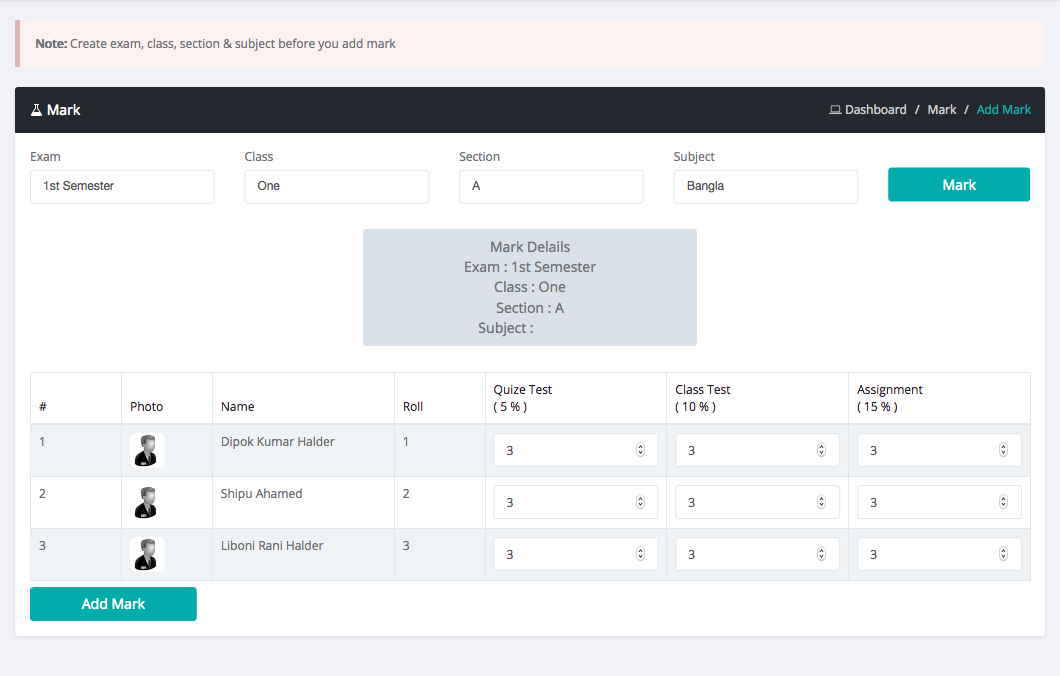The image size is (1060, 676).
Task: Open the Exam dropdown showing 1st Semester
Action: click(x=122, y=186)
